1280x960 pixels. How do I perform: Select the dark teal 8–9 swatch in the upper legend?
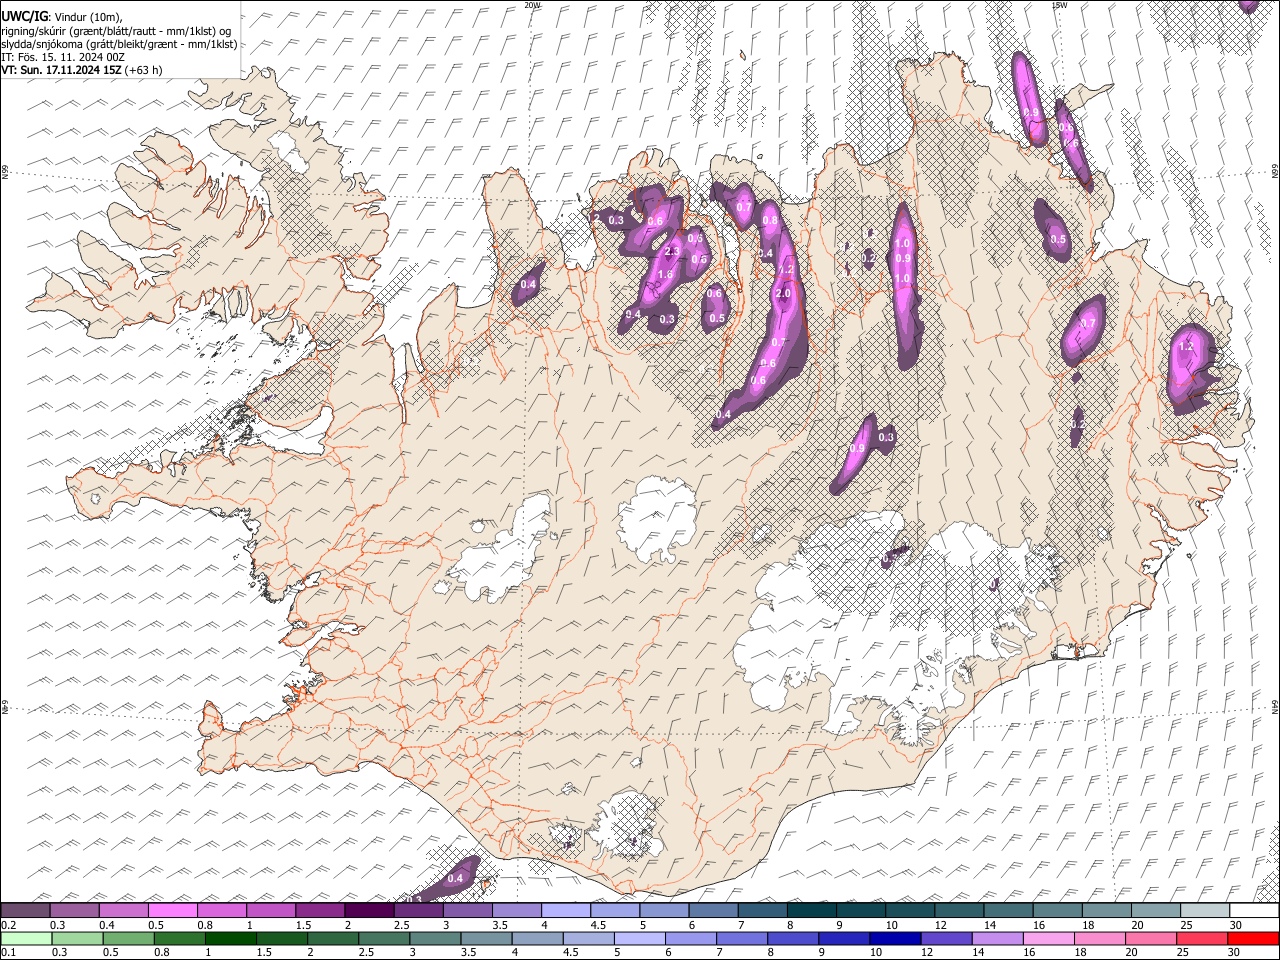pos(811,910)
